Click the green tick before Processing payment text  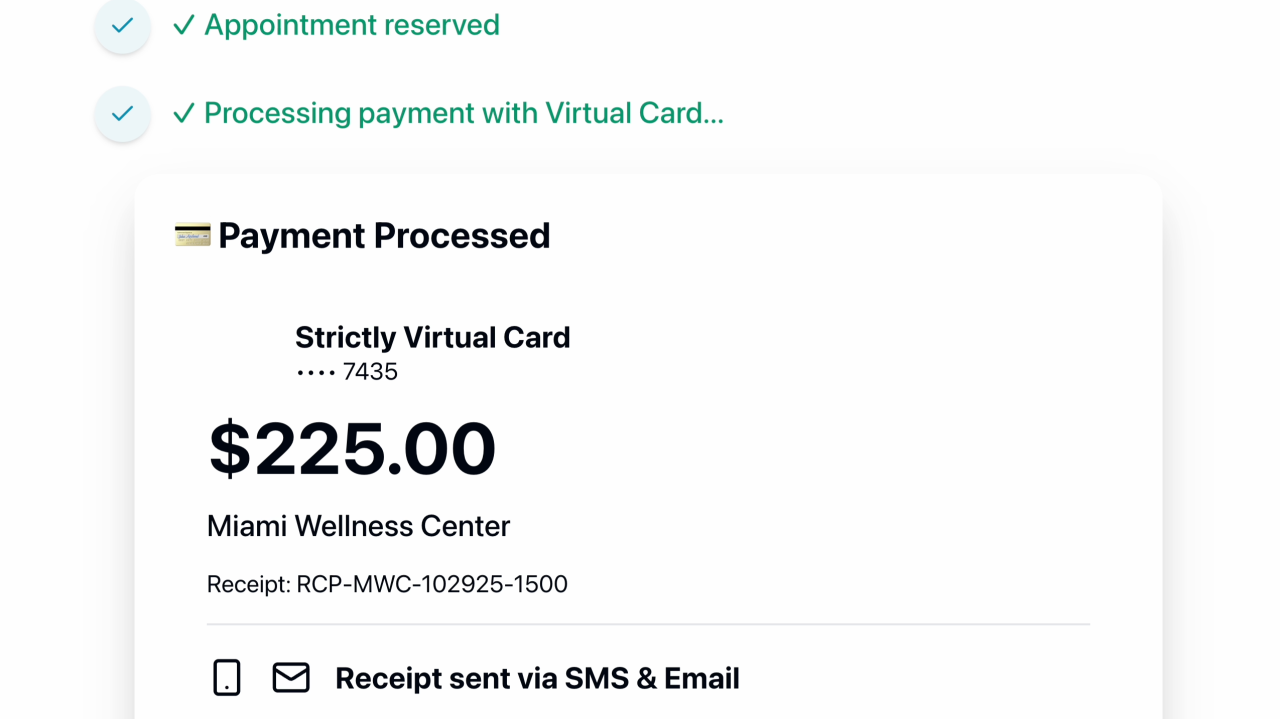(x=184, y=113)
